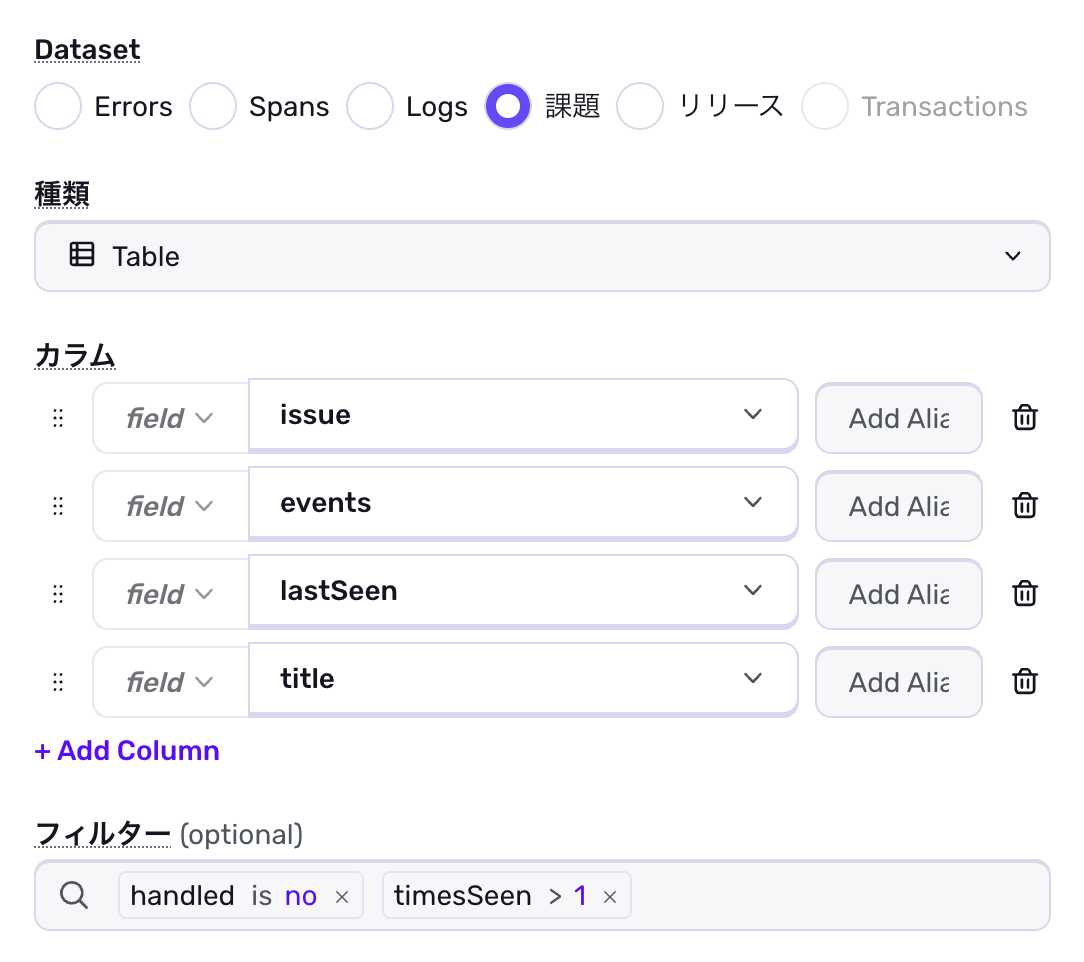Click alias input for title column
This screenshot has width=1084, height=962.
pos(898,682)
